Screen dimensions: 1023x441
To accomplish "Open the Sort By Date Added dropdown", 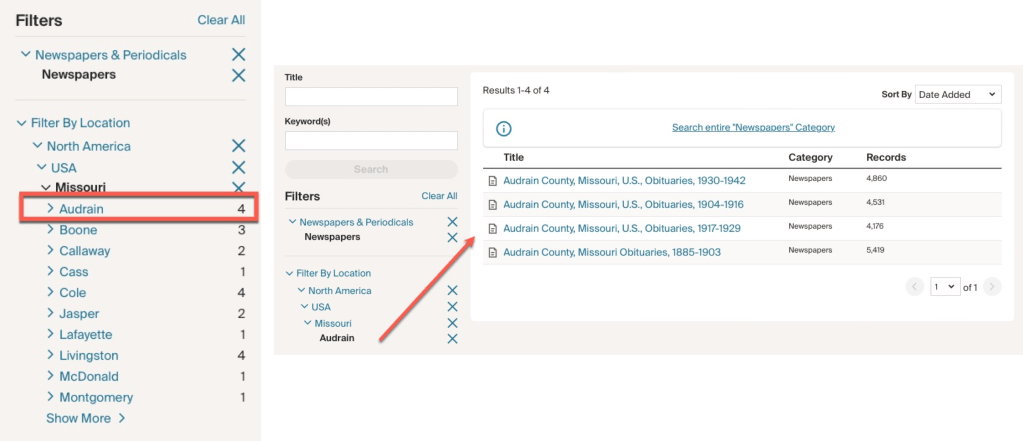I will coord(957,94).
